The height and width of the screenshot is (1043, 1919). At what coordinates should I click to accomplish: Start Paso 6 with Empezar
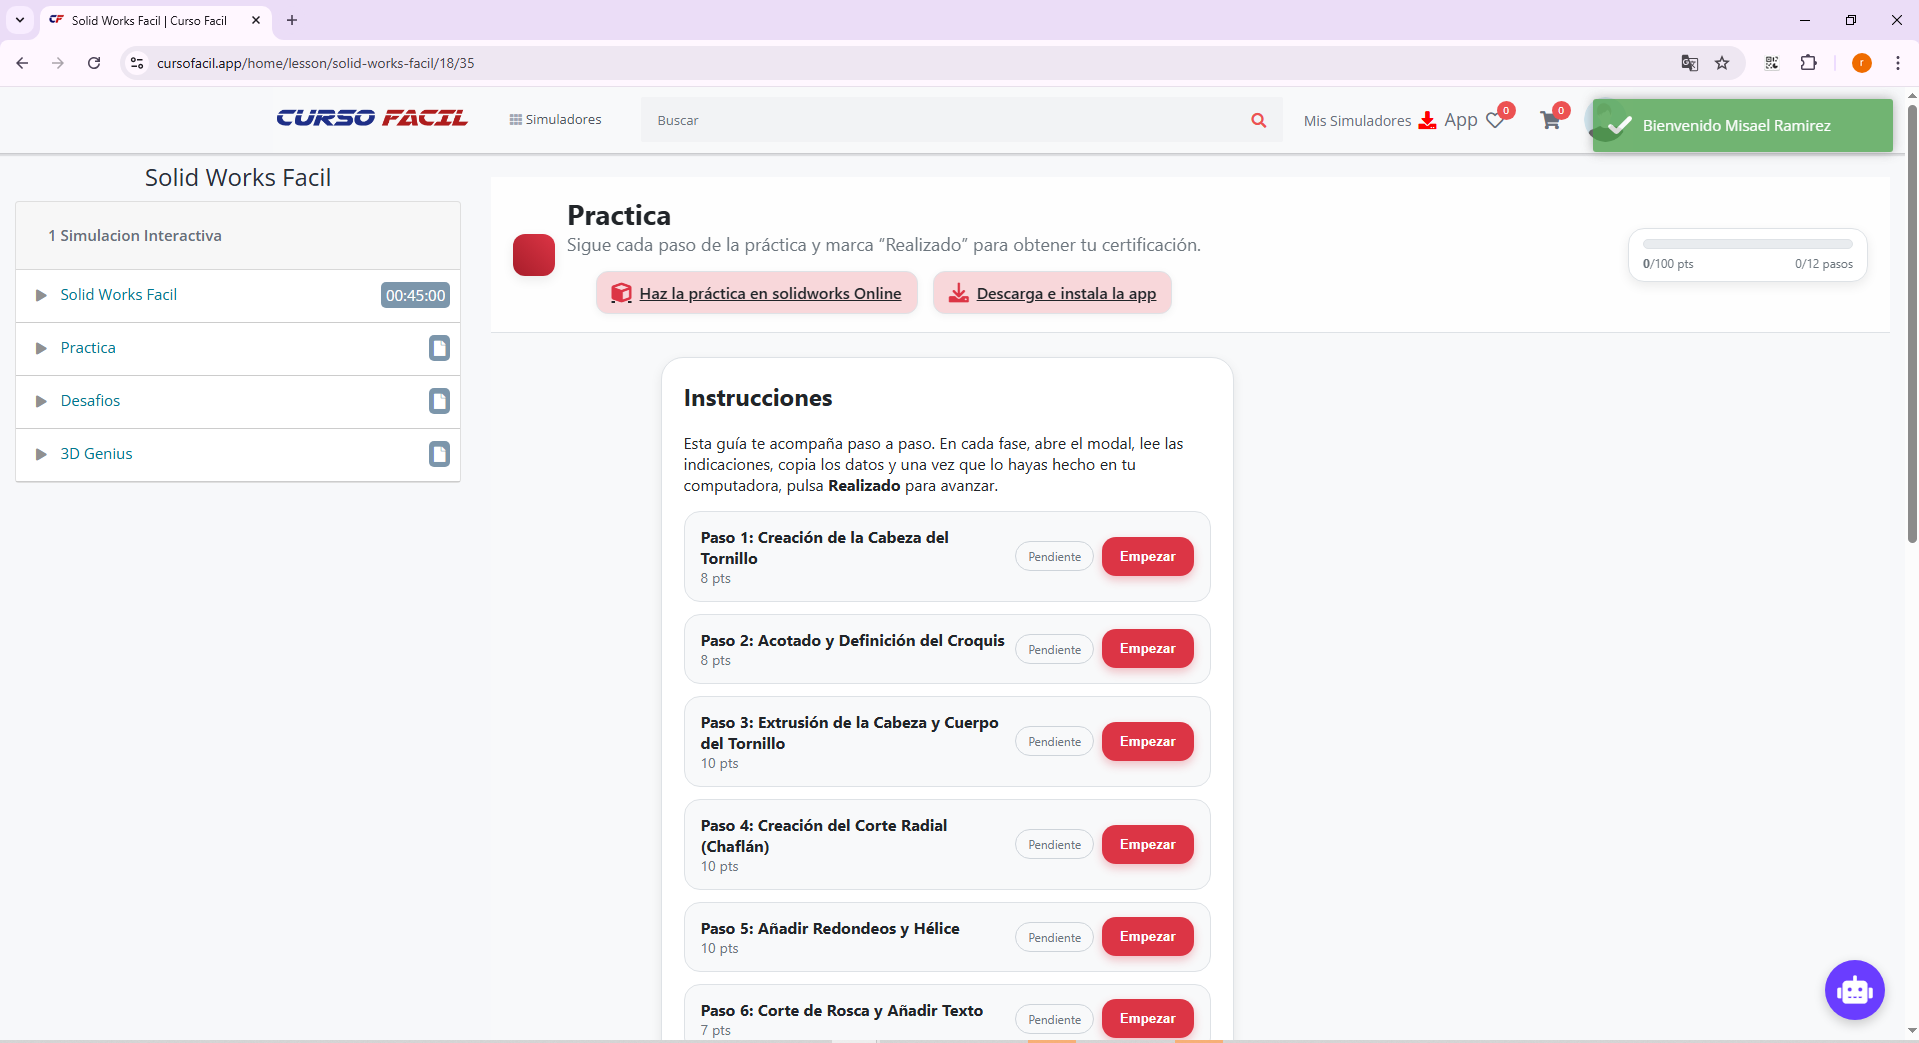(1147, 1019)
